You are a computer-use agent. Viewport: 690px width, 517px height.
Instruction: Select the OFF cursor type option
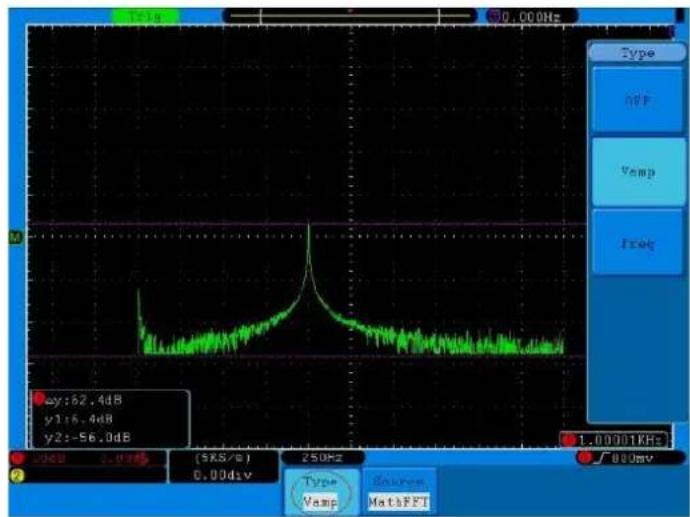coord(637,100)
